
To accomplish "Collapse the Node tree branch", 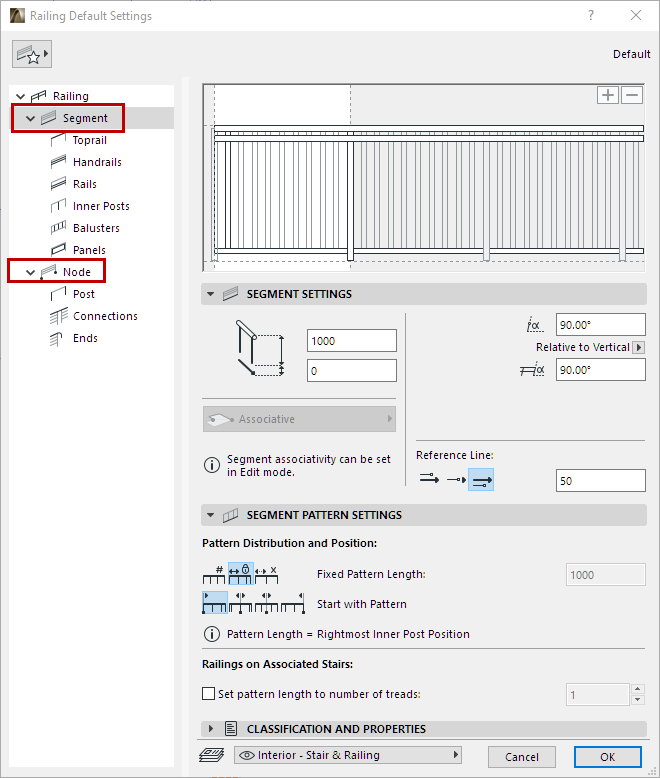I will click(30, 272).
